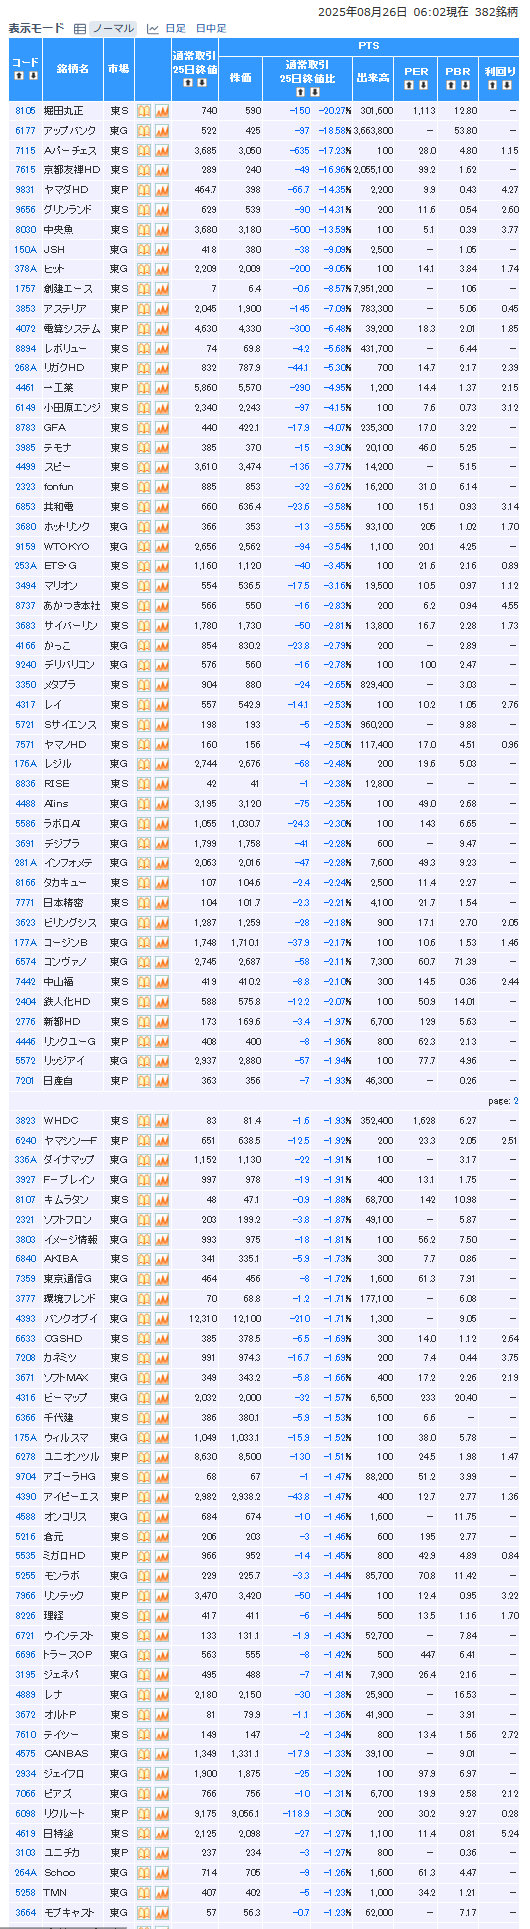Image resolution: width=530 pixels, height=1929 pixels.
Task: Open stock code 3350 link
Action: pos(25,685)
